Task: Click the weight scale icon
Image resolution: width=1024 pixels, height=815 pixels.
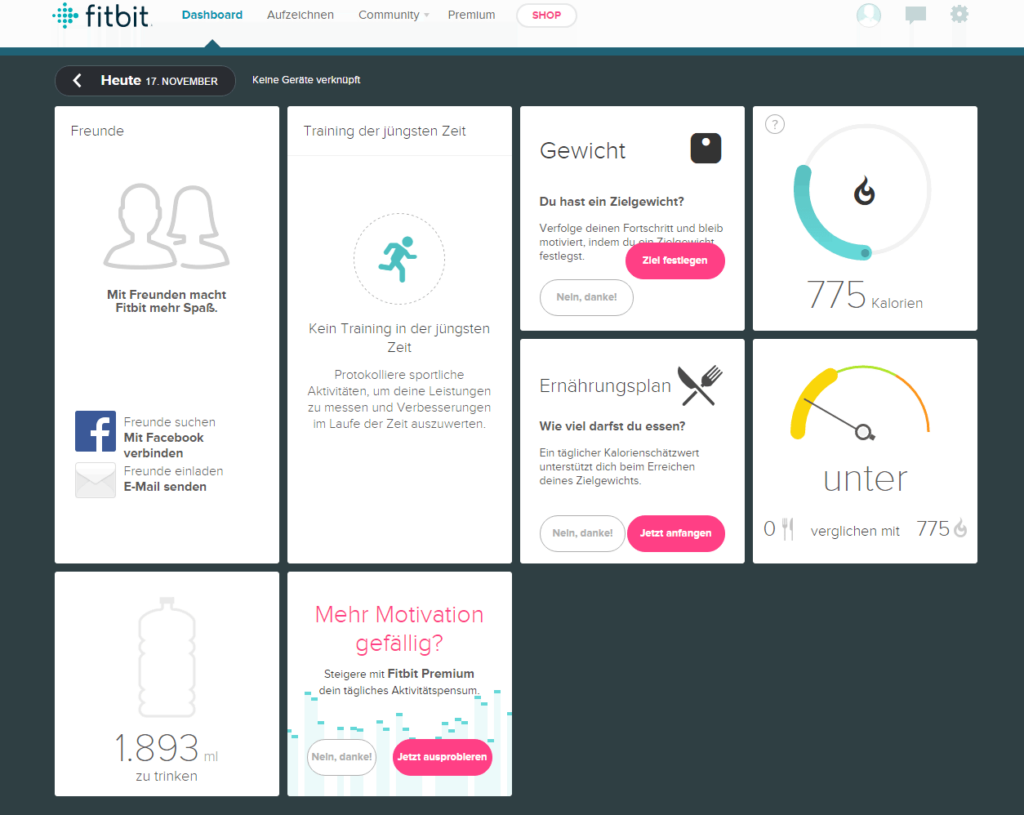Action: [705, 148]
